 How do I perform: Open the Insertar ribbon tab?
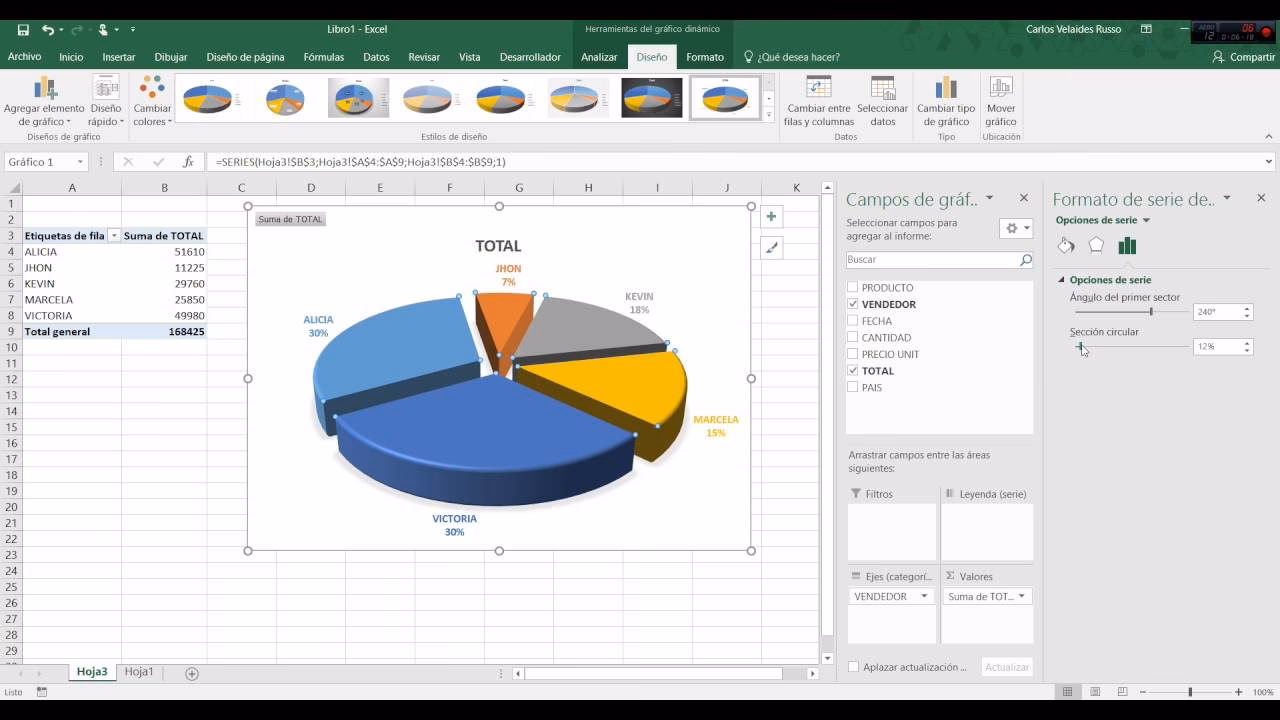[118, 57]
